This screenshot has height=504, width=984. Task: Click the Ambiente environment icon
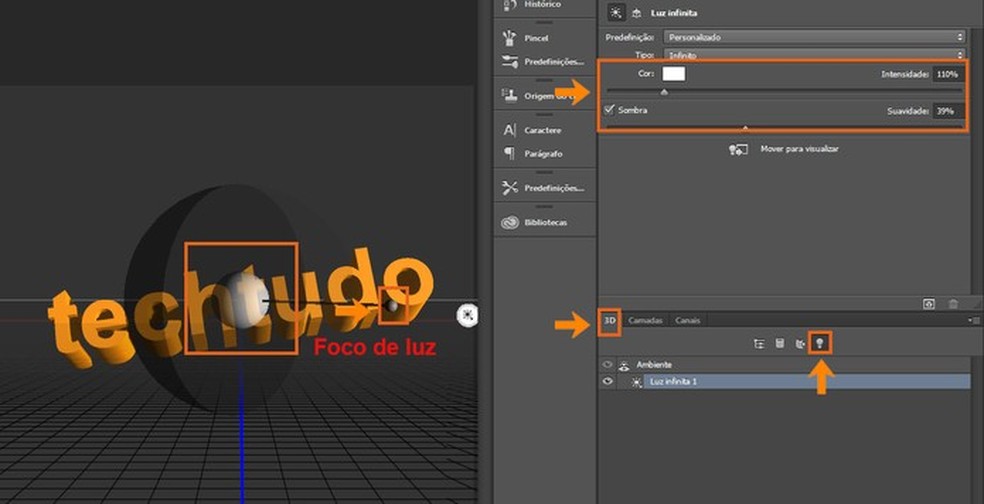click(x=624, y=365)
